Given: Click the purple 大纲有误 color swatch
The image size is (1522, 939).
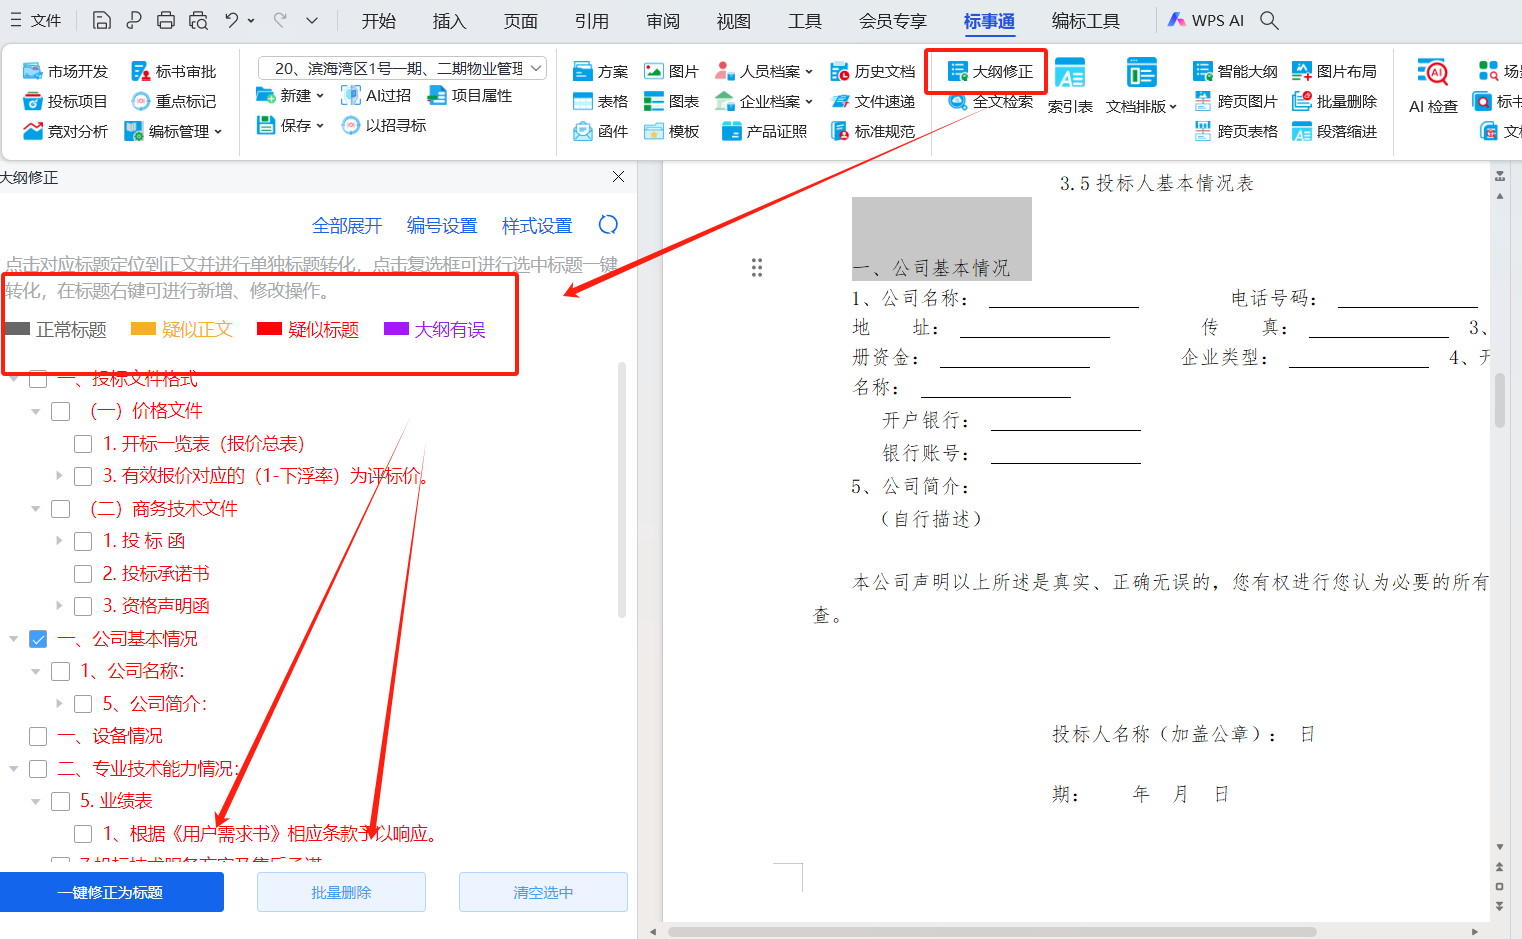Looking at the screenshot, I should (396, 329).
